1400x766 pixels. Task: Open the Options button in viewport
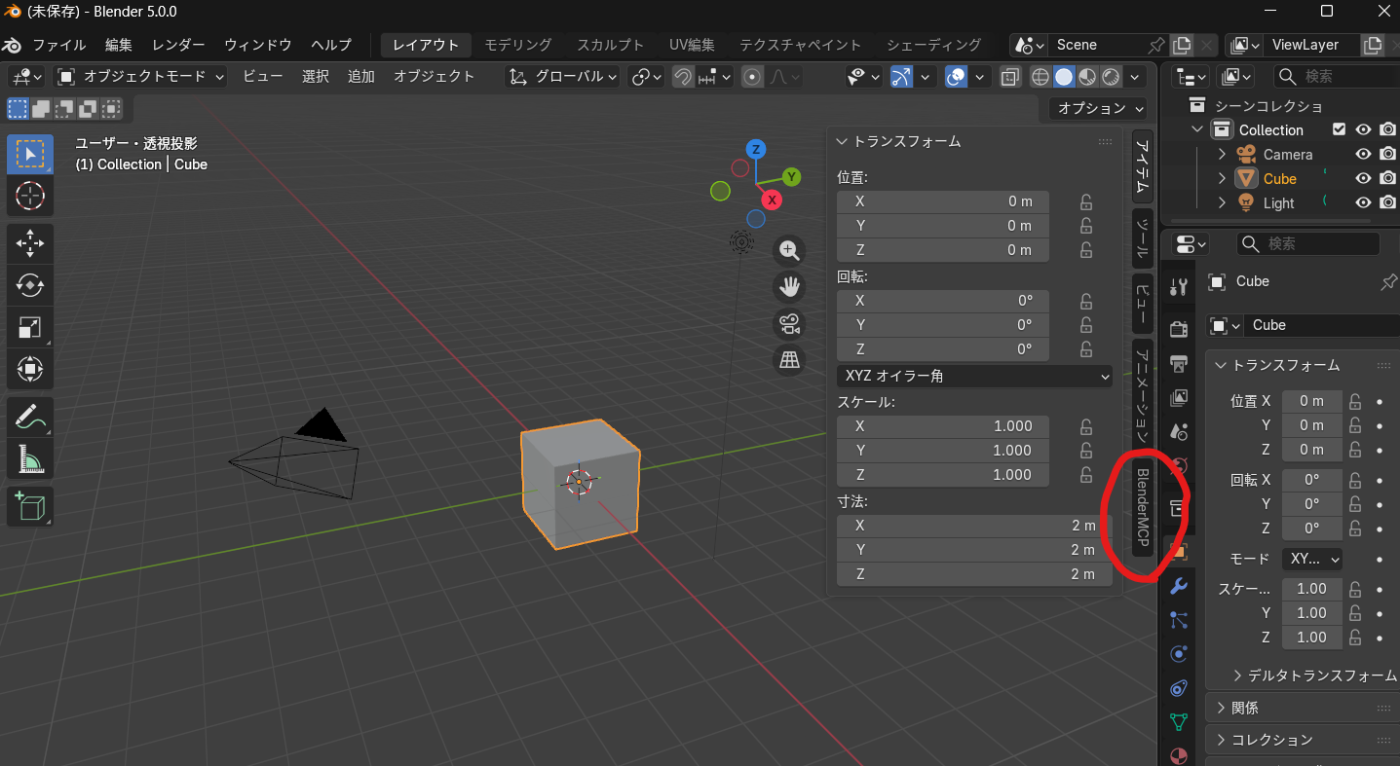(x=1099, y=108)
